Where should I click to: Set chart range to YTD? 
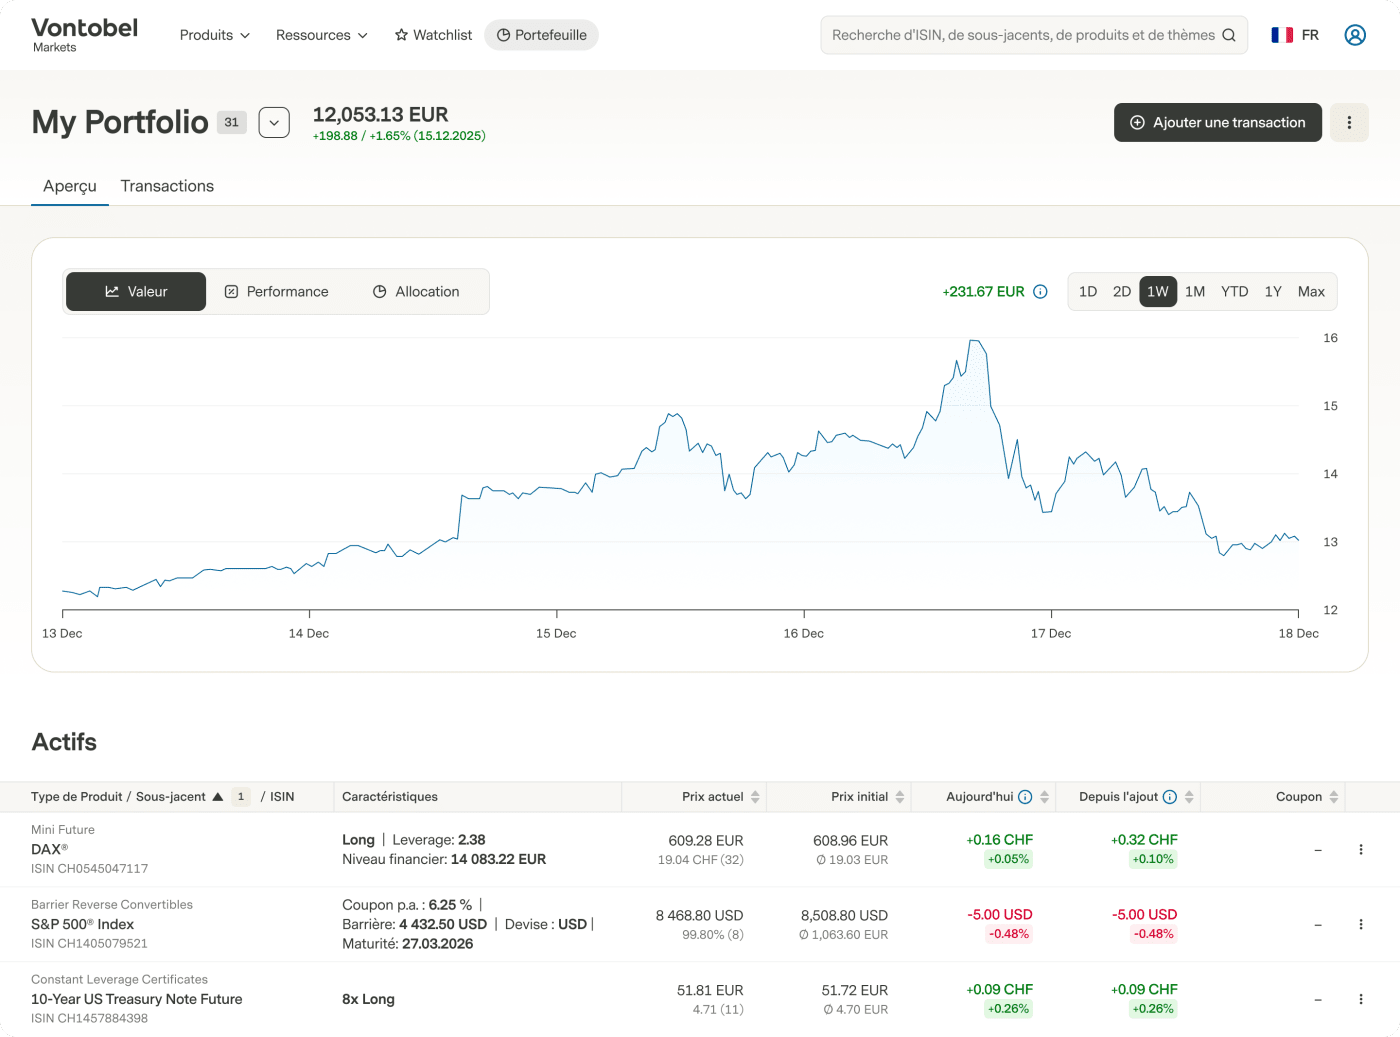[1235, 292]
